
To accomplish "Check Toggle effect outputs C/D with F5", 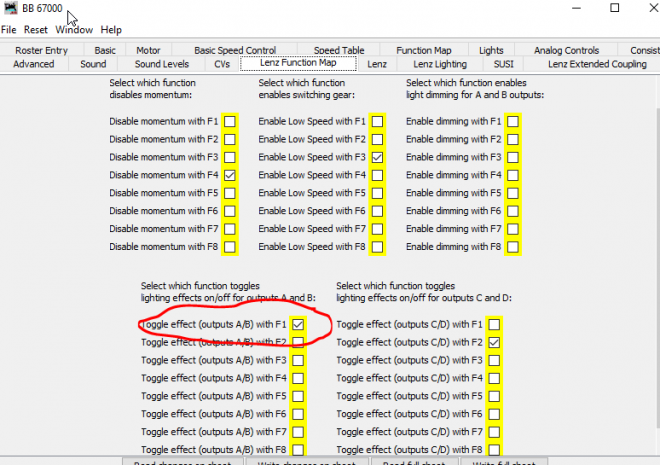I will point(494,396).
